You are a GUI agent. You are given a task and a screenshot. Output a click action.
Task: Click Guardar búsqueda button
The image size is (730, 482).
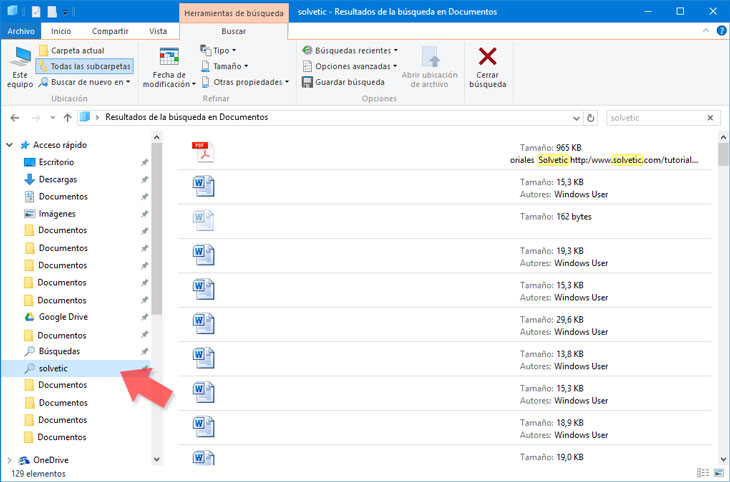(344, 82)
